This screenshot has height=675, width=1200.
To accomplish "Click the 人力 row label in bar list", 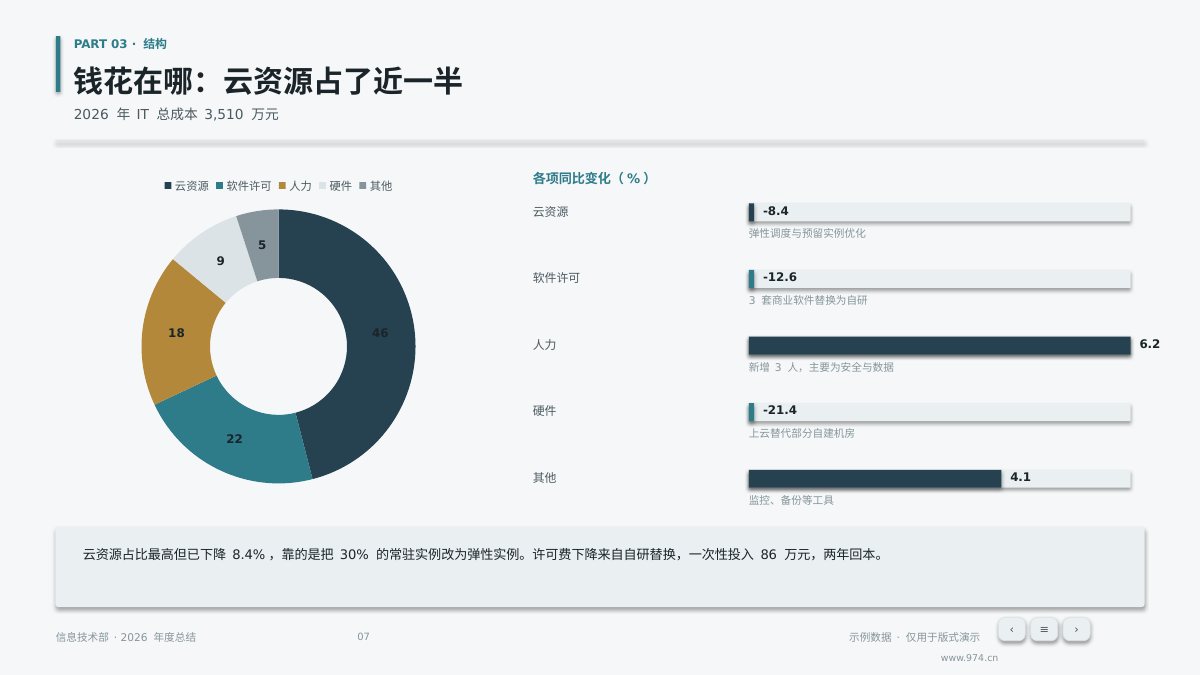I will pos(544,345).
